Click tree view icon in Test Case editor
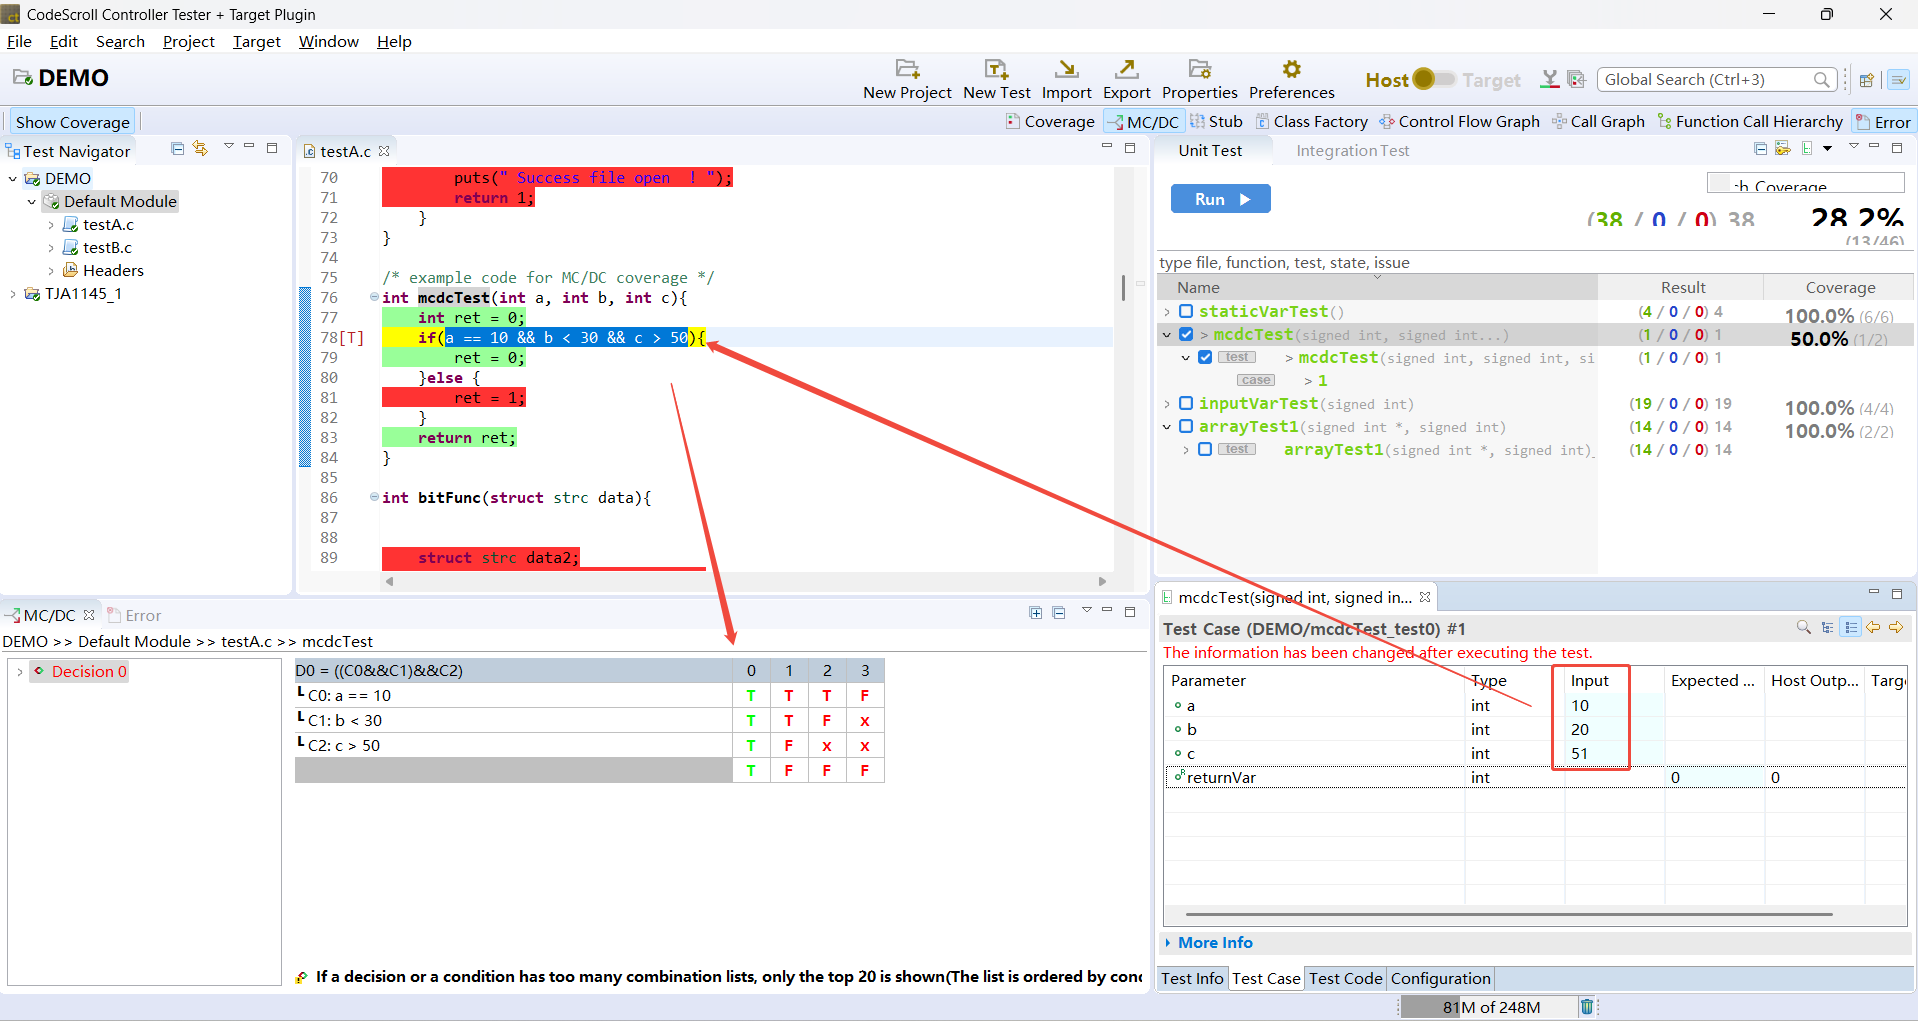Image resolution: width=1918 pixels, height=1021 pixels. coord(1828,627)
